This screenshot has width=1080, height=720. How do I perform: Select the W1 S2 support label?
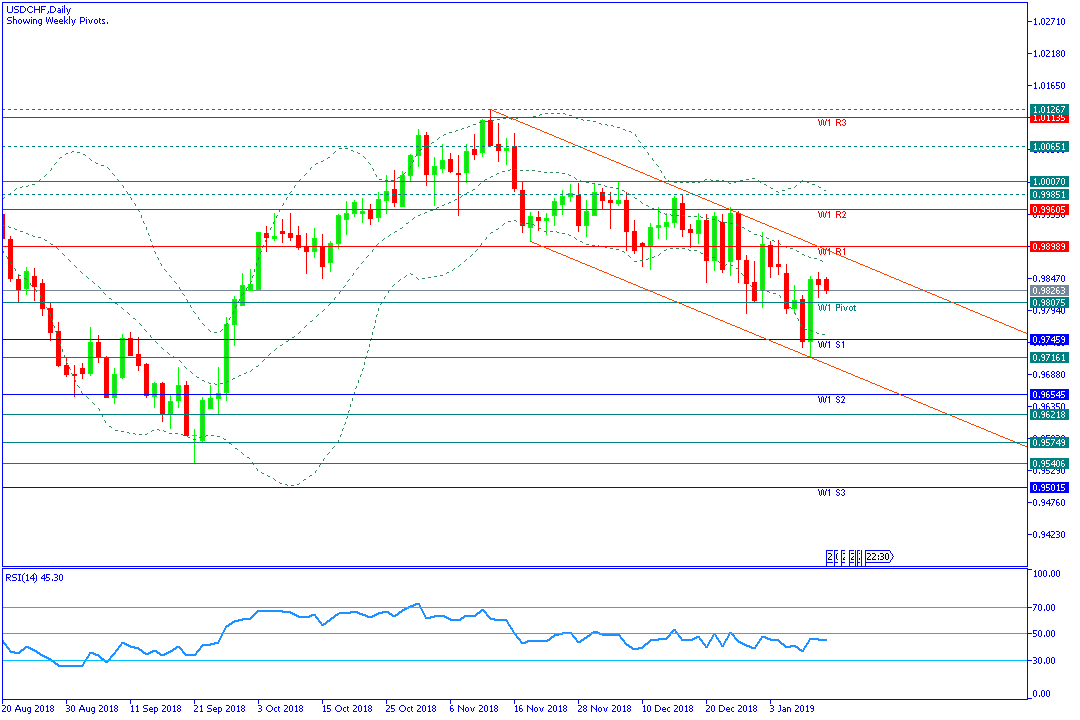click(x=831, y=400)
